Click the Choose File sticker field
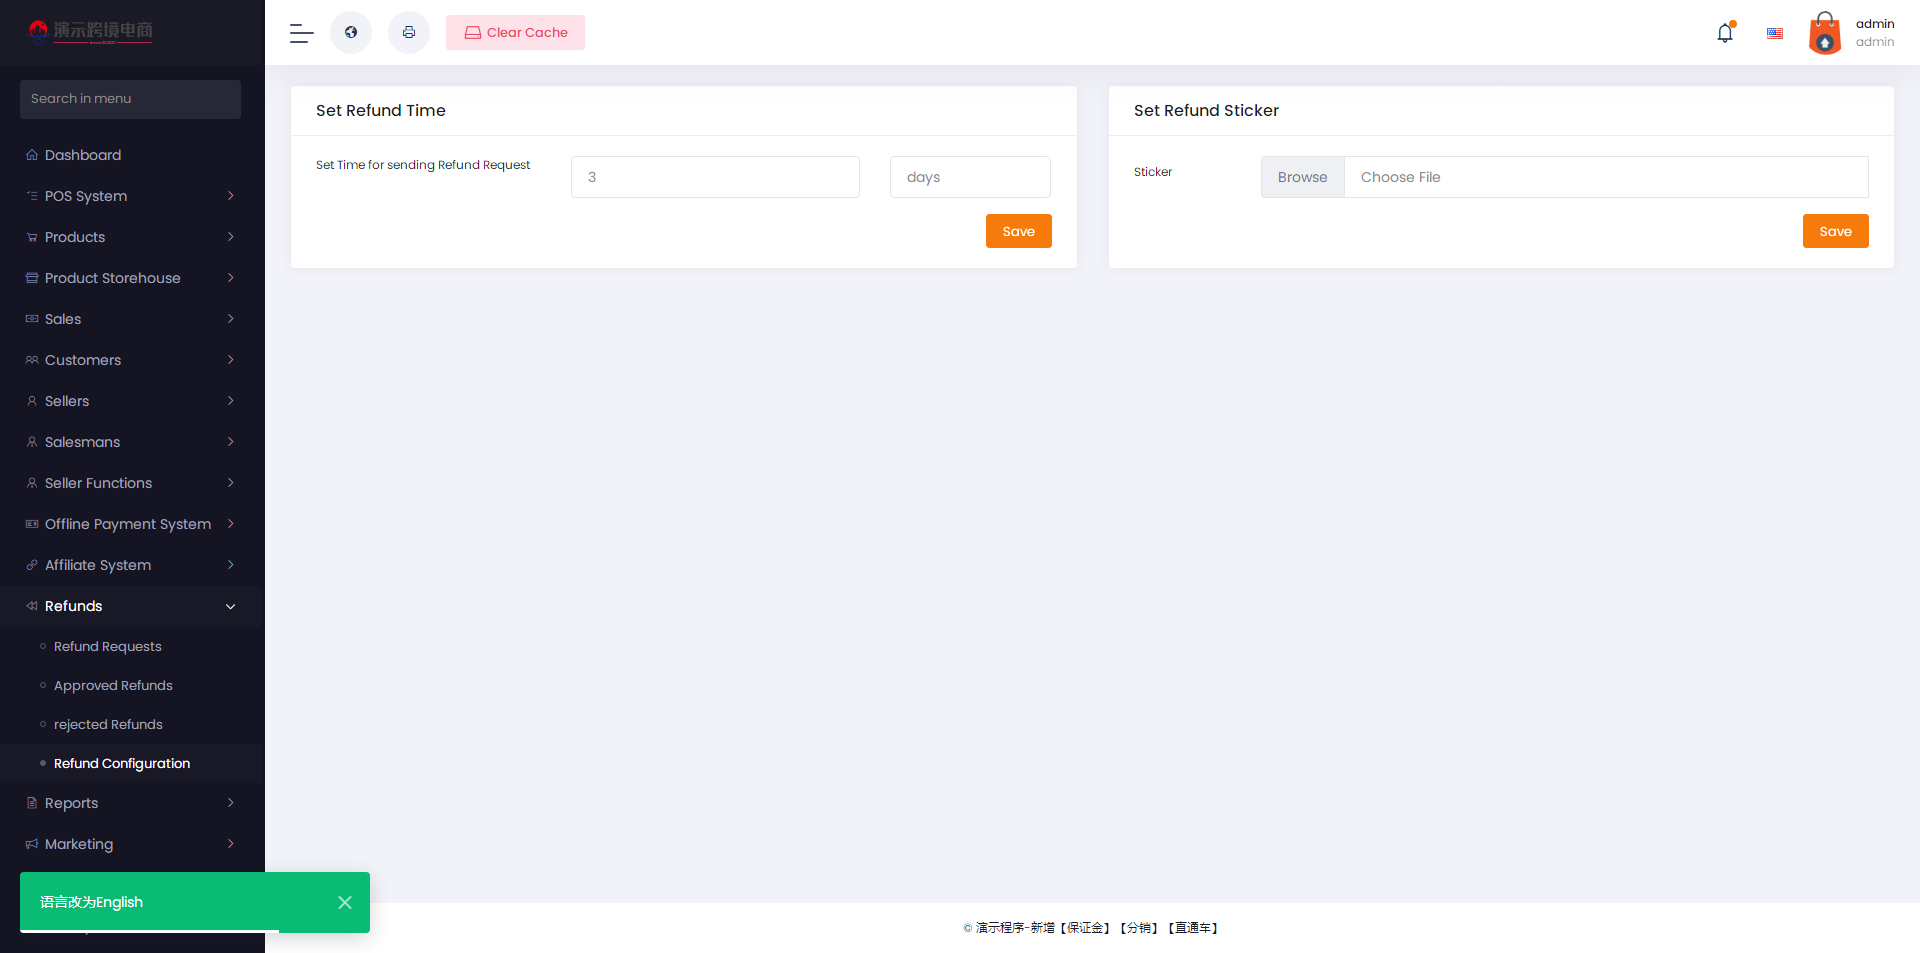 [1606, 177]
